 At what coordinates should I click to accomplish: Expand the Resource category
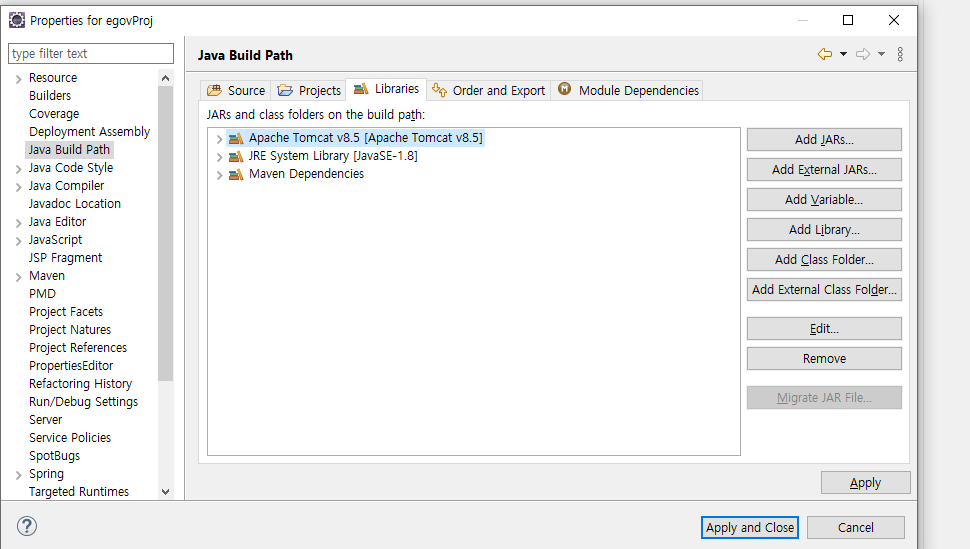click(x=19, y=79)
